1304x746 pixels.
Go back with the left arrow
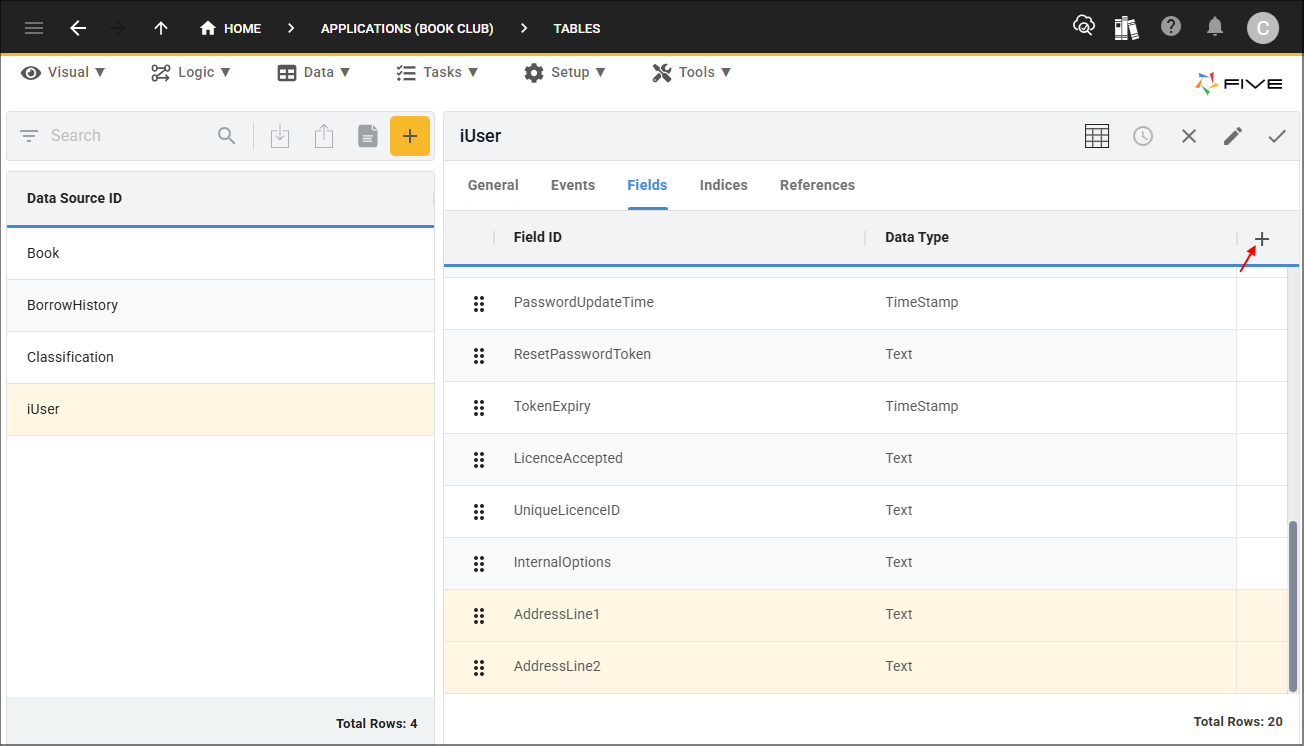point(78,28)
